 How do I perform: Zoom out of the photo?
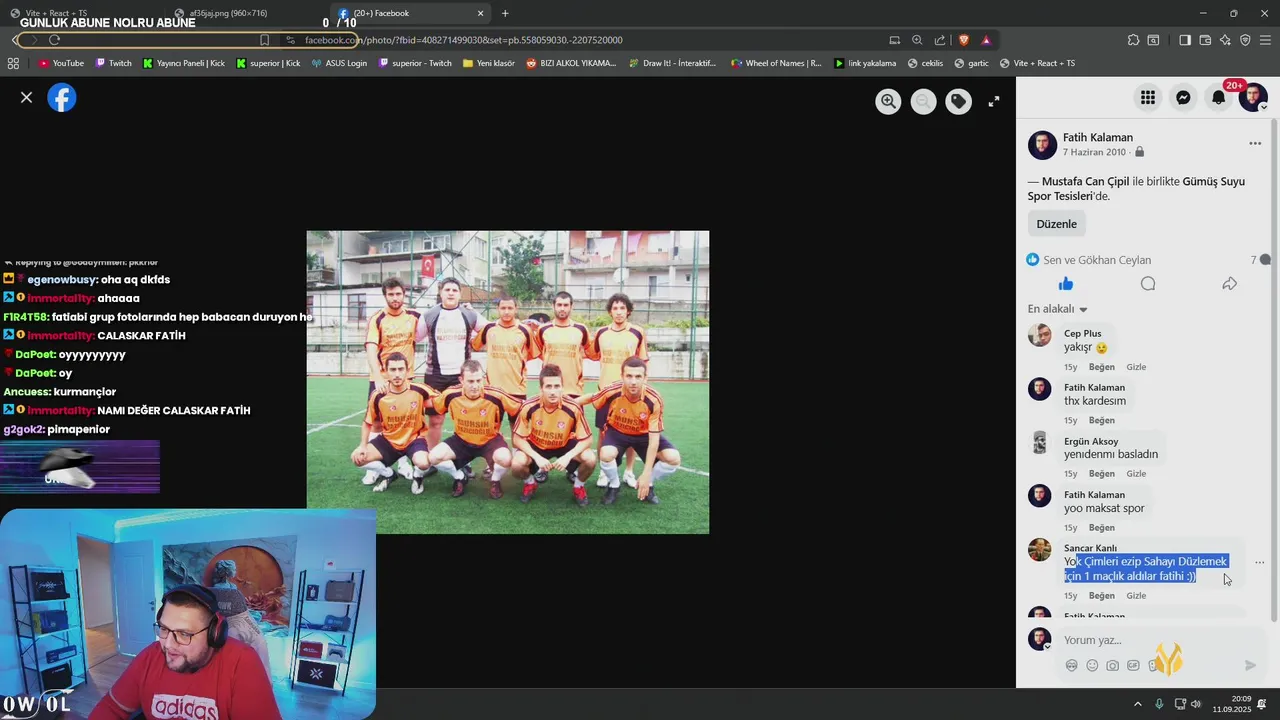coord(923,101)
